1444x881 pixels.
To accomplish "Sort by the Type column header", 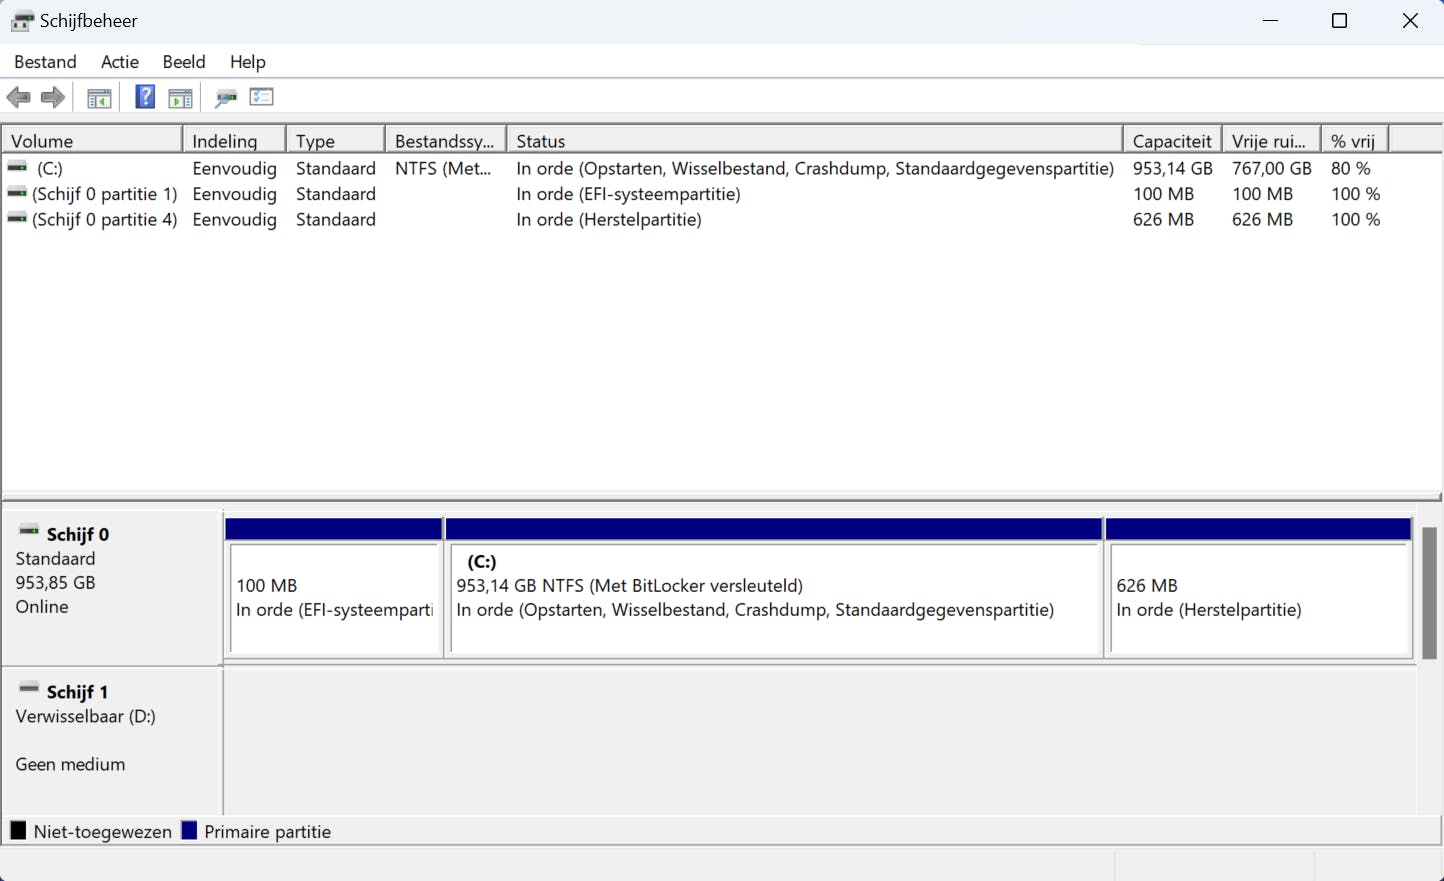I will tap(336, 141).
